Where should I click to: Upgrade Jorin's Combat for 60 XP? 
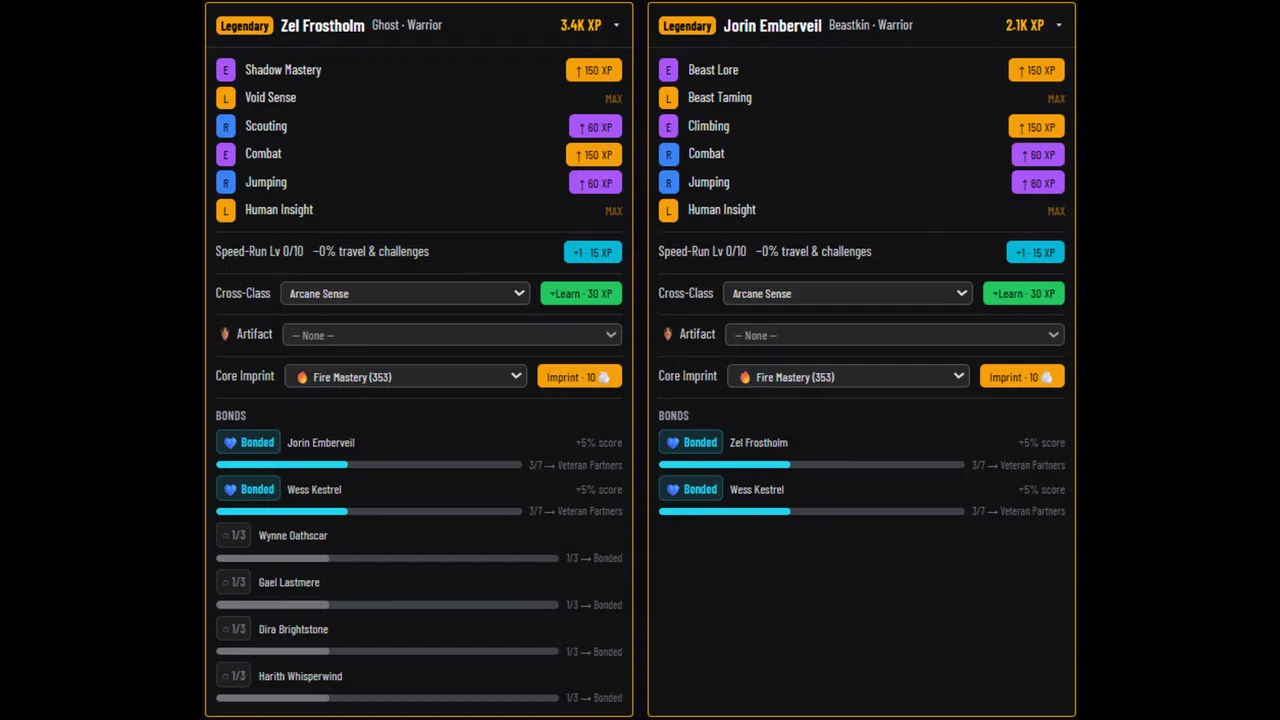coord(1038,154)
